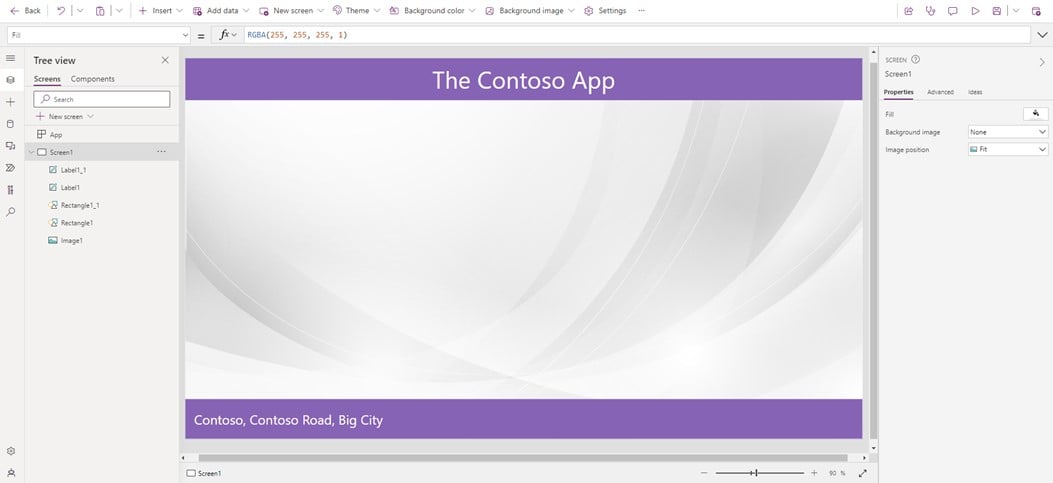
Task: Open Background image None dropdown
Action: tap(1008, 132)
